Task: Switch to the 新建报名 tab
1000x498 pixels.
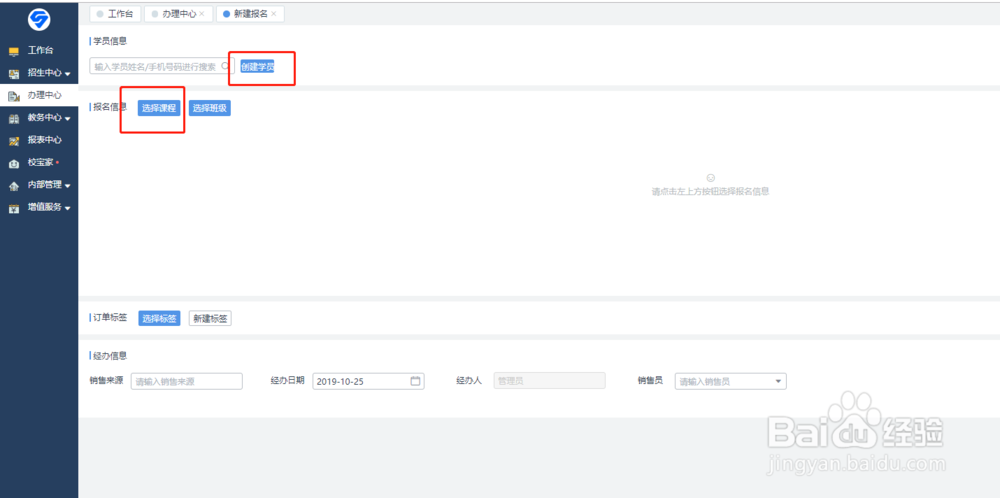Action: 250,14
